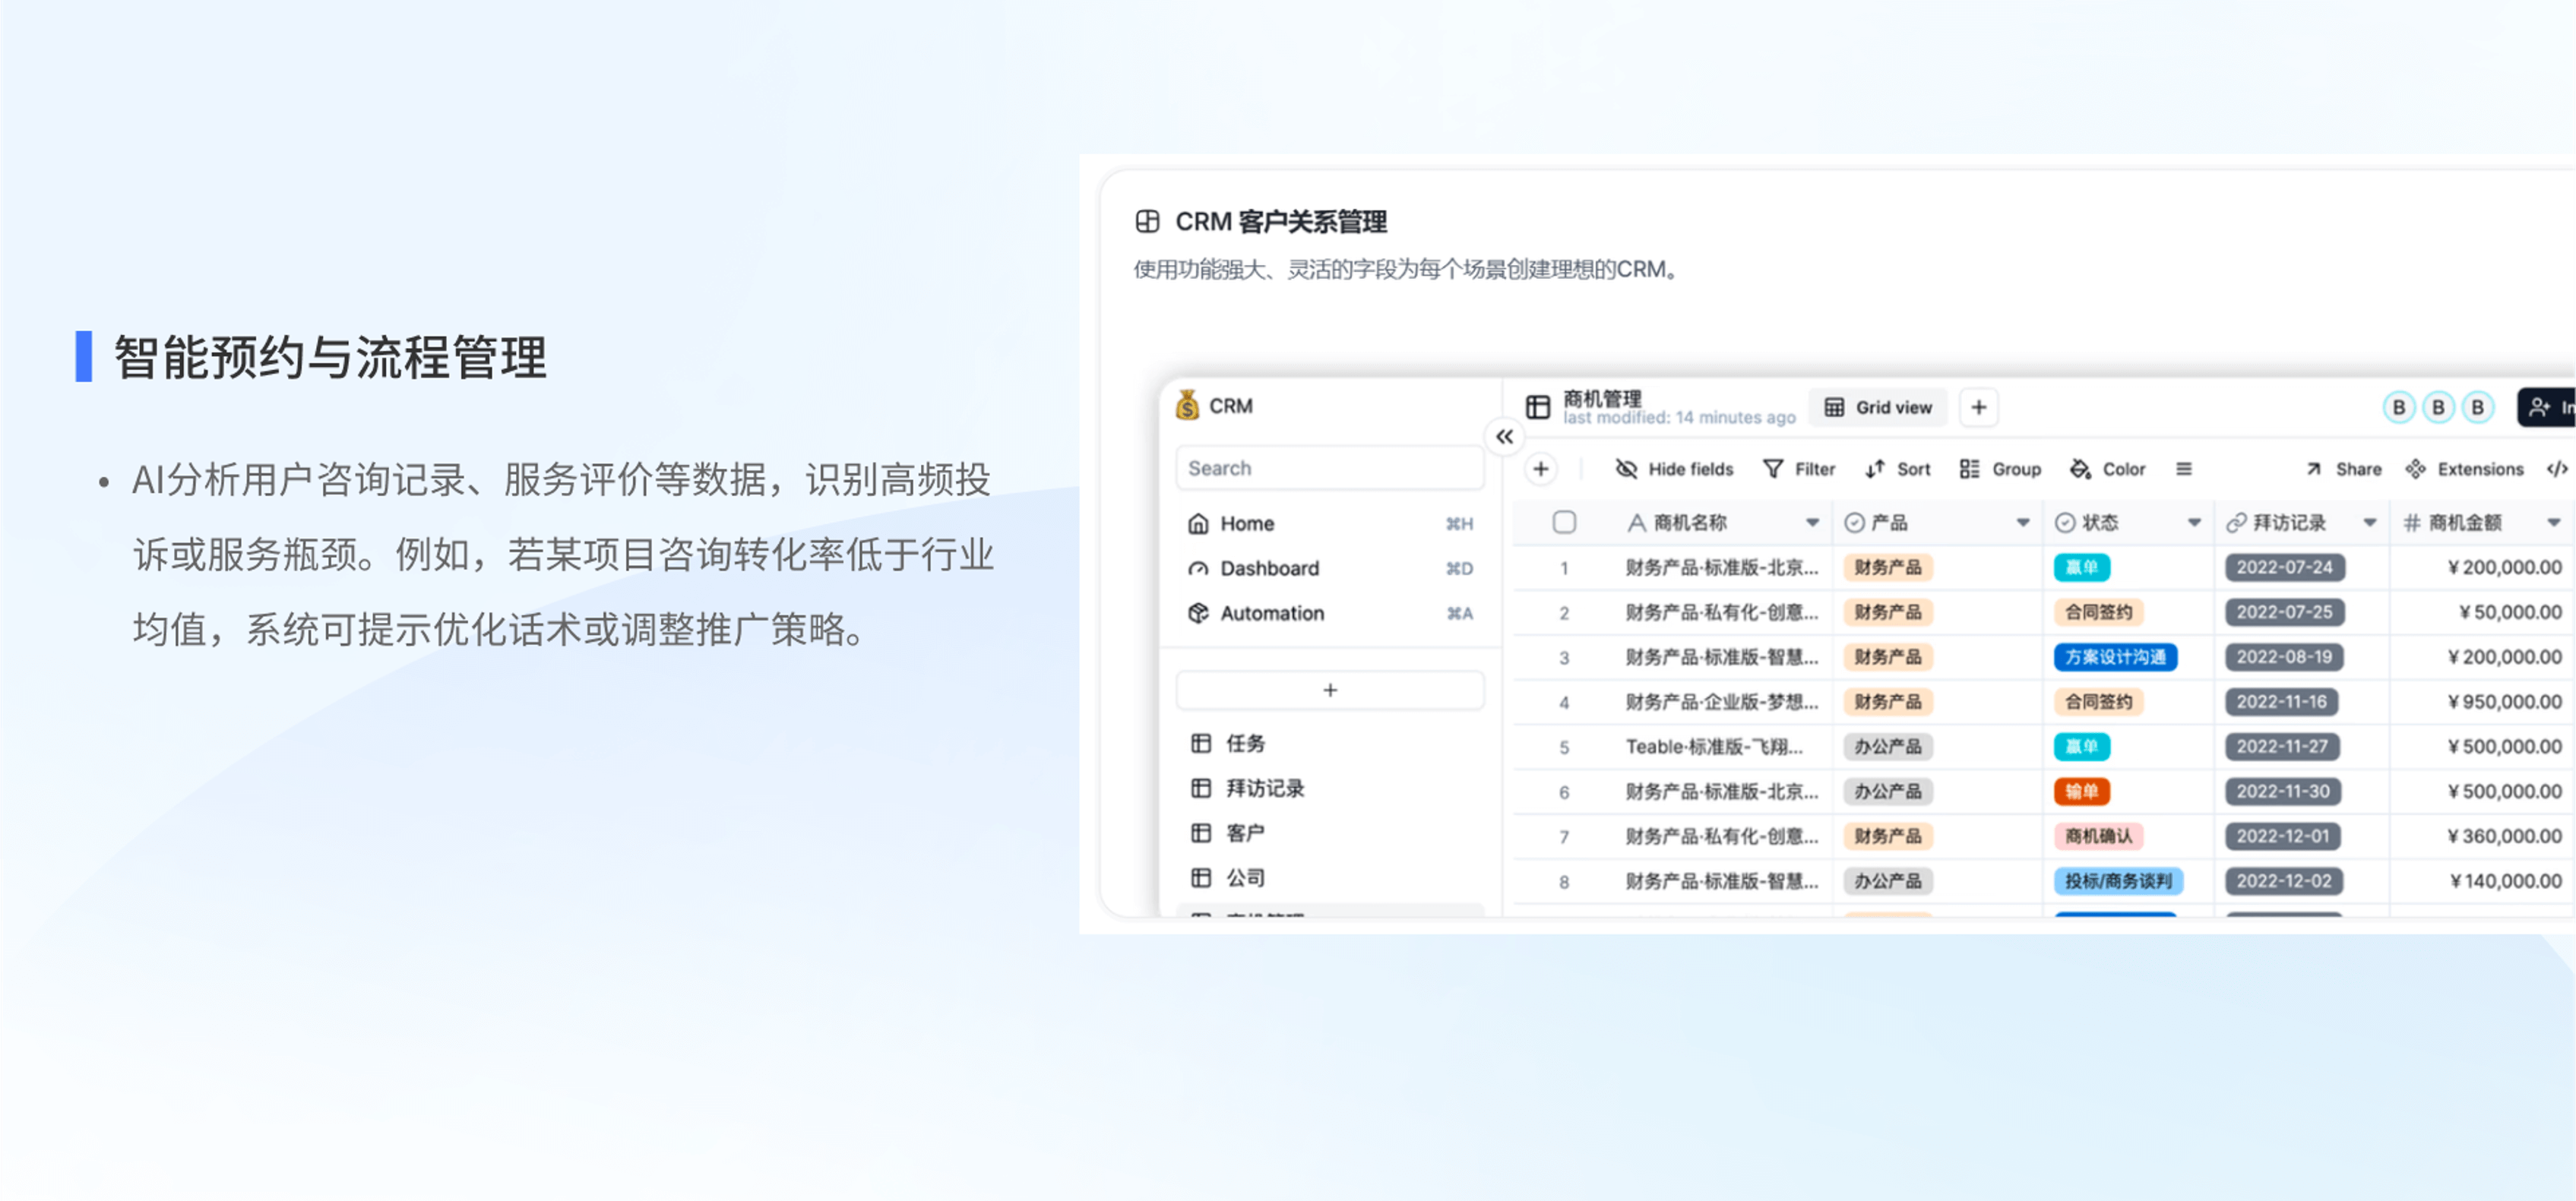Click the 方案设计沟通 status tag
Image resolution: width=2576 pixels, height=1201 pixels.
click(2115, 658)
